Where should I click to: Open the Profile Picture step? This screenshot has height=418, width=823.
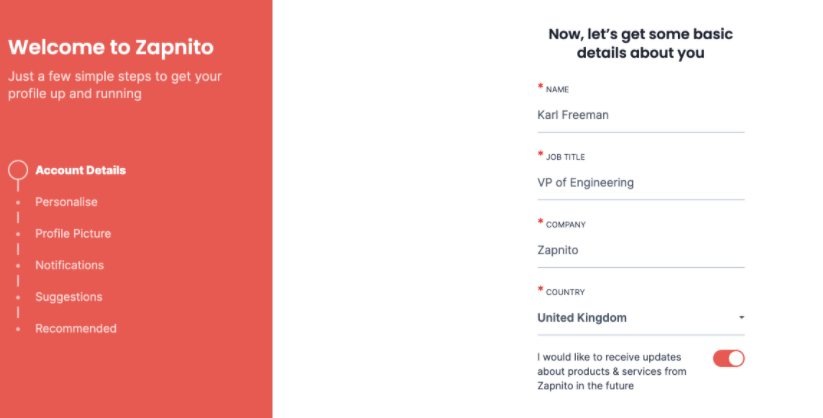[73, 234]
